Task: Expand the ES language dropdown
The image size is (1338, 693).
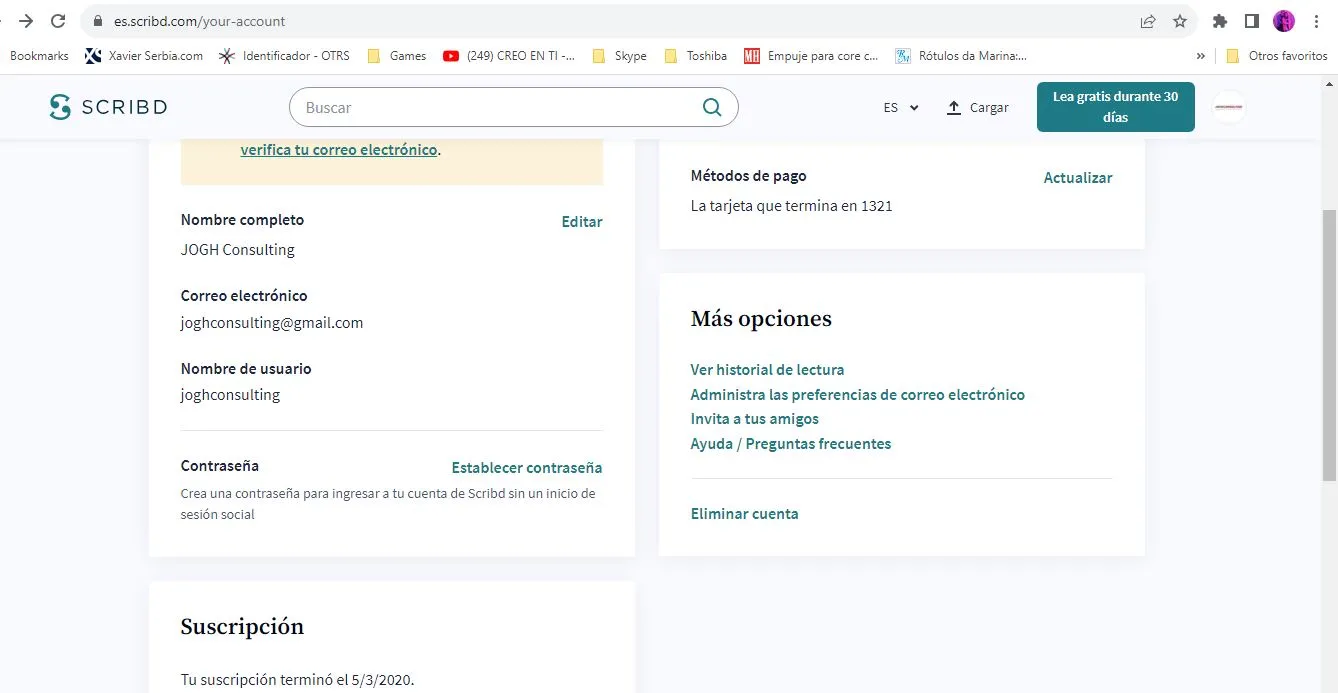Action: coord(900,107)
